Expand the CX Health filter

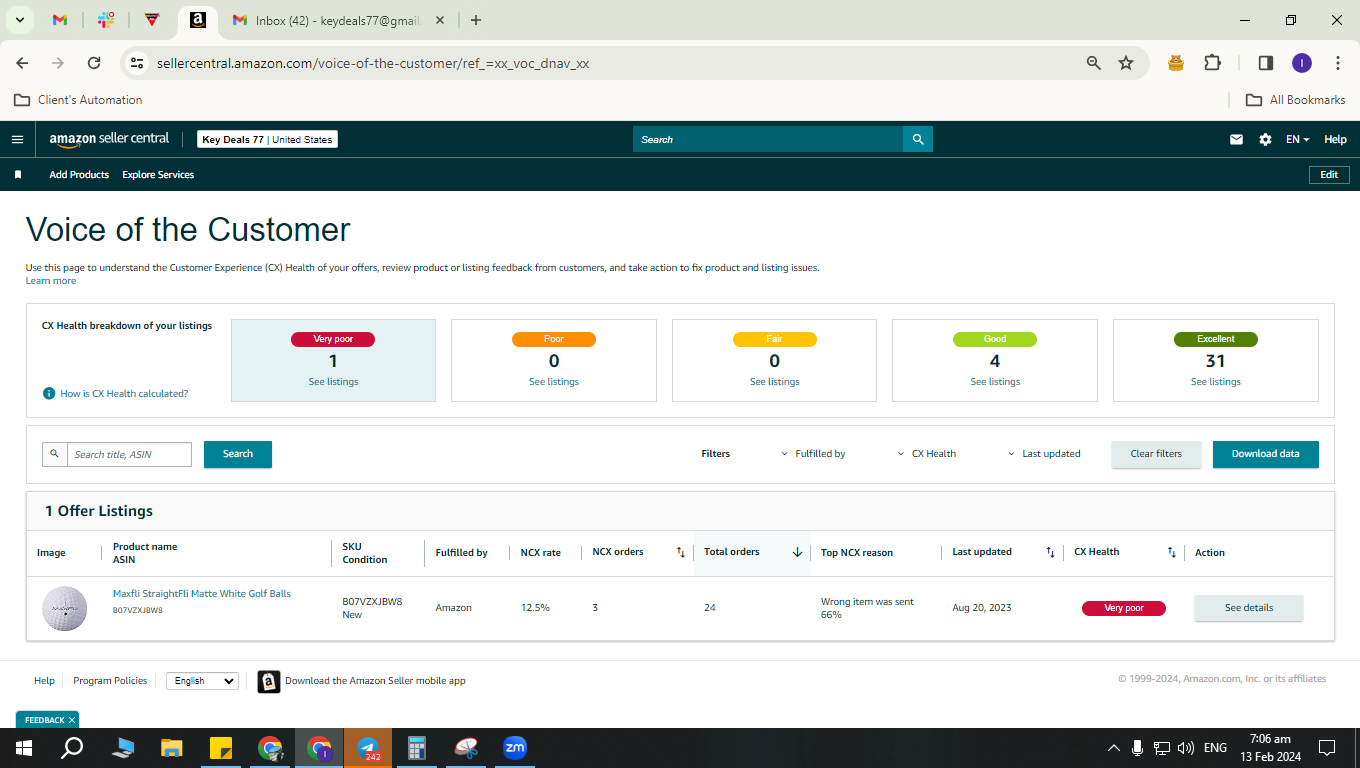point(927,454)
